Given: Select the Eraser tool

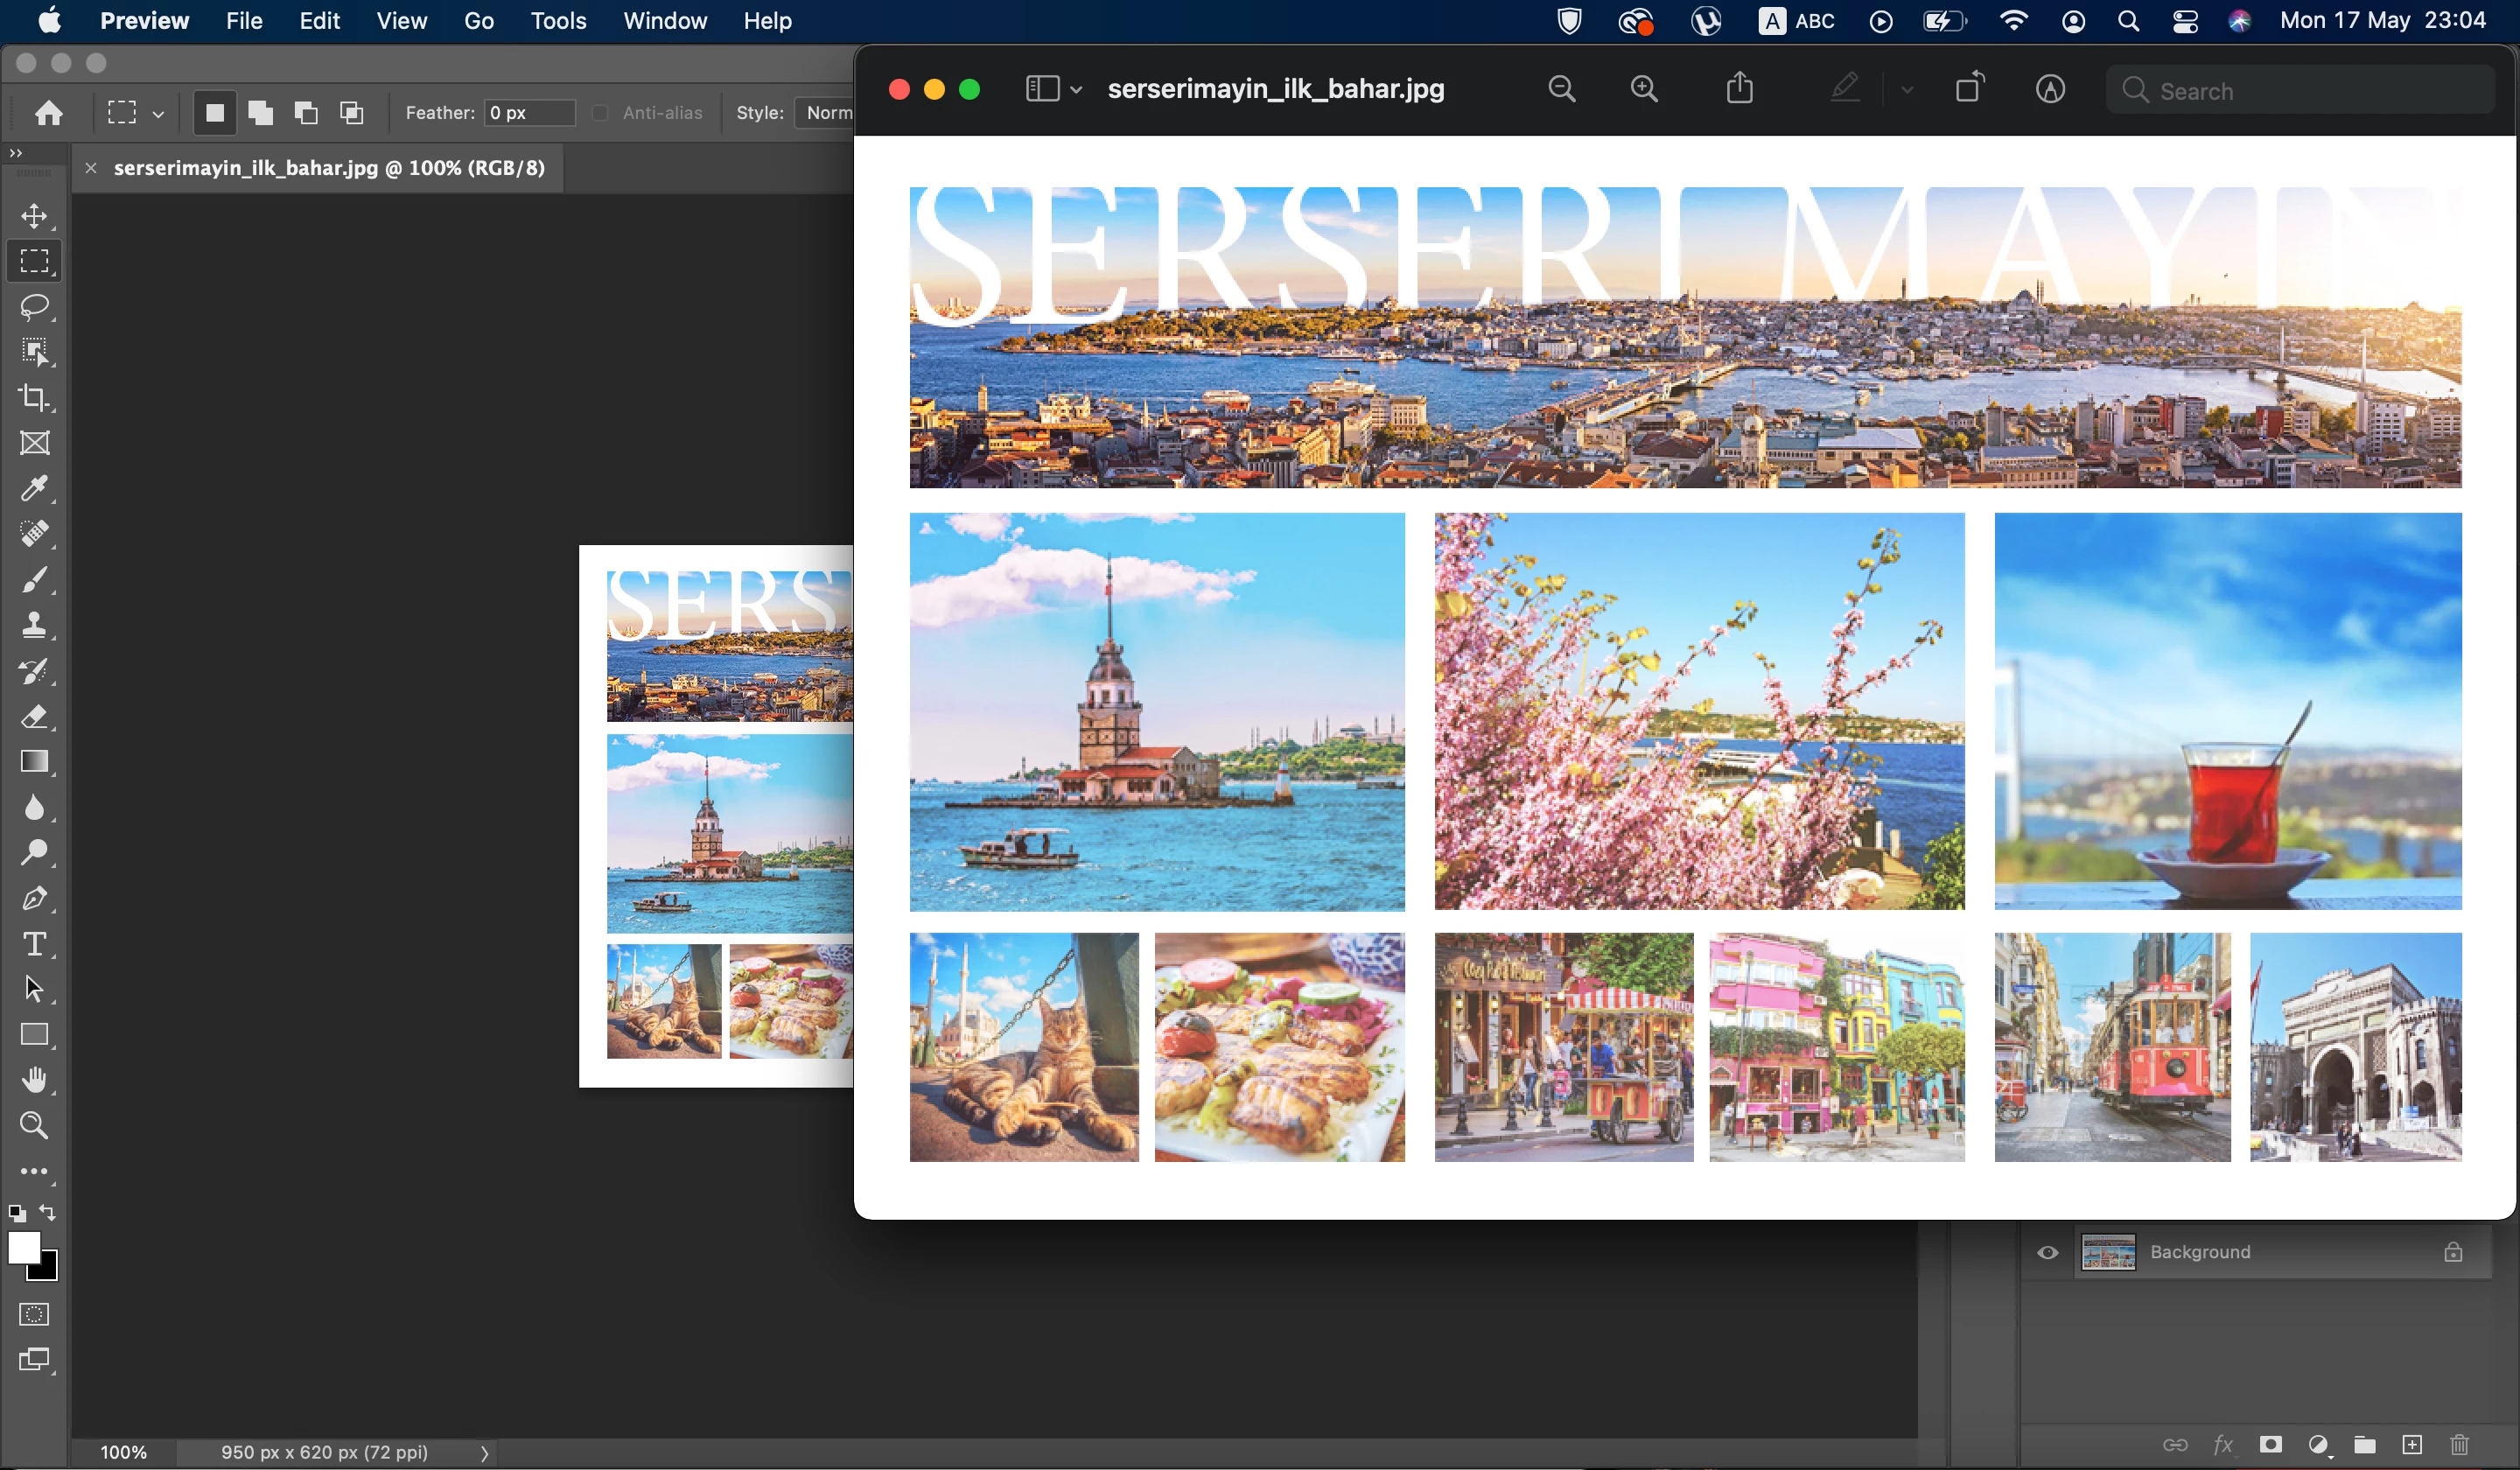Looking at the screenshot, I should 35,716.
